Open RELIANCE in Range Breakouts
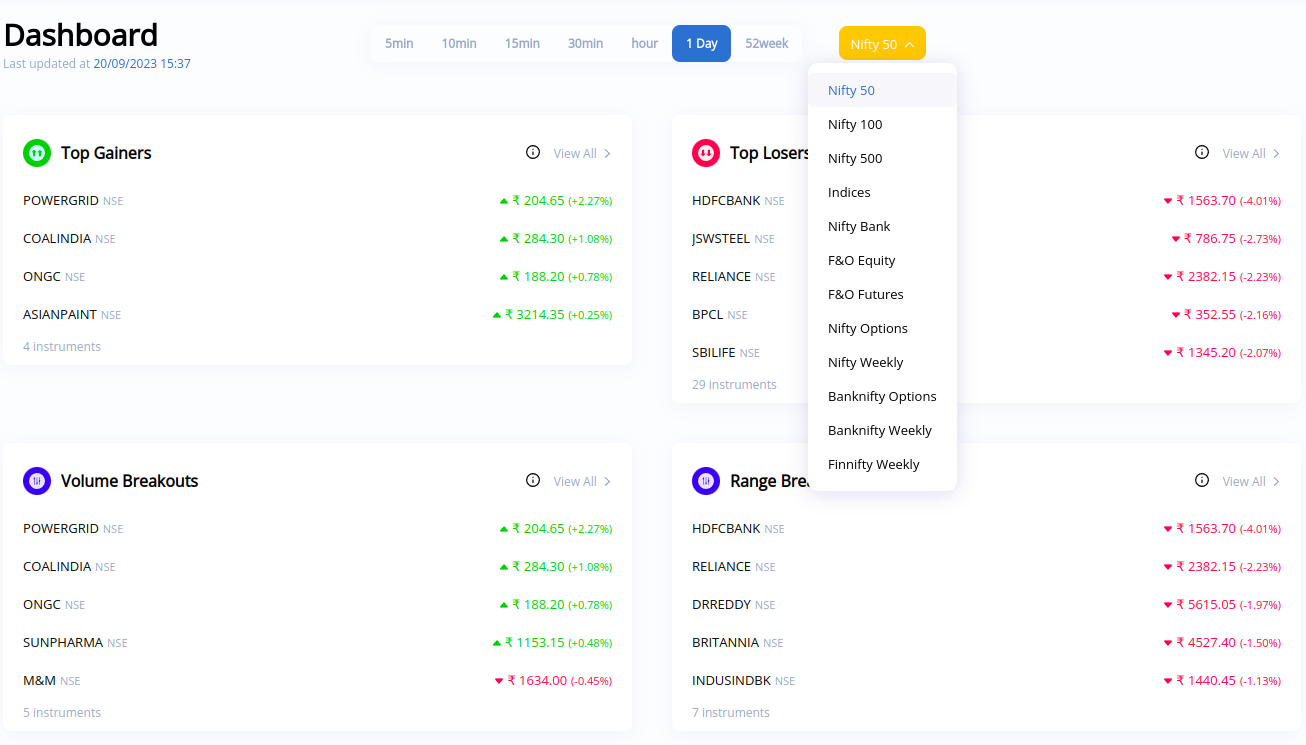1306x745 pixels. 986,567
